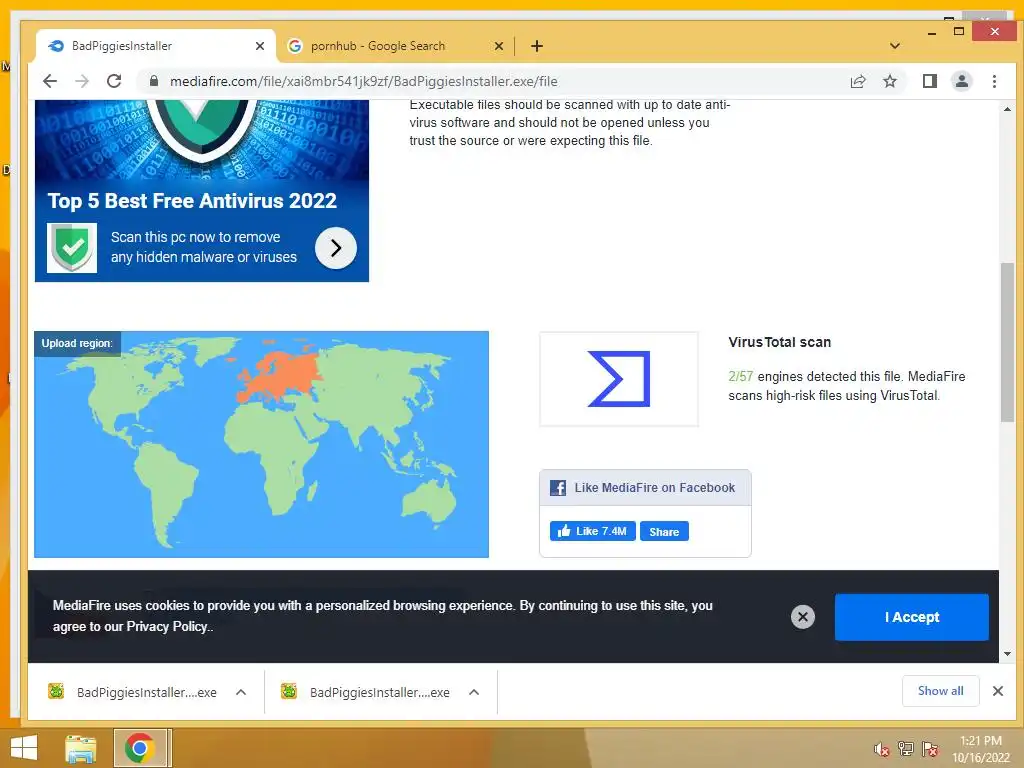
Task: Switch to the BadPiggiesInstaller tab
Action: (x=157, y=46)
